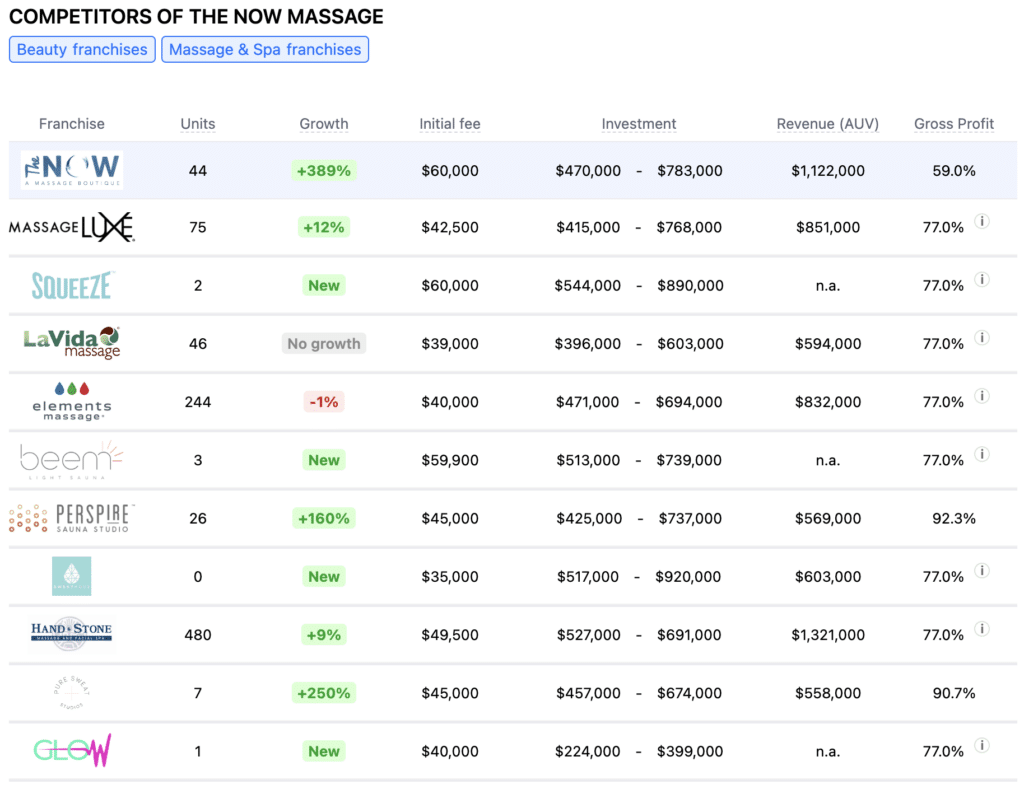This screenshot has width=1024, height=794.
Task: Click the $1,321,000 revenue value
Action: click(828, 635)
